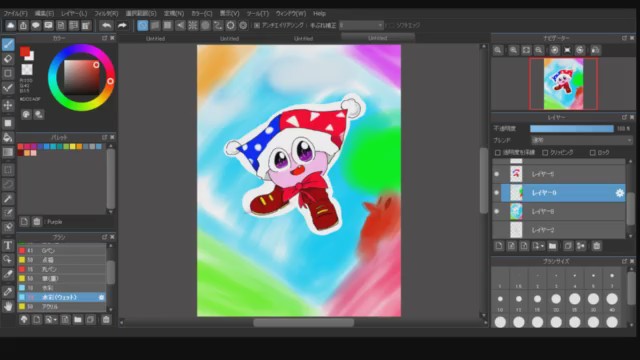Toggle the Soft Edge checkbox in the top toolbar
Viewport: 640px width, 360px height.
[391, 25]
